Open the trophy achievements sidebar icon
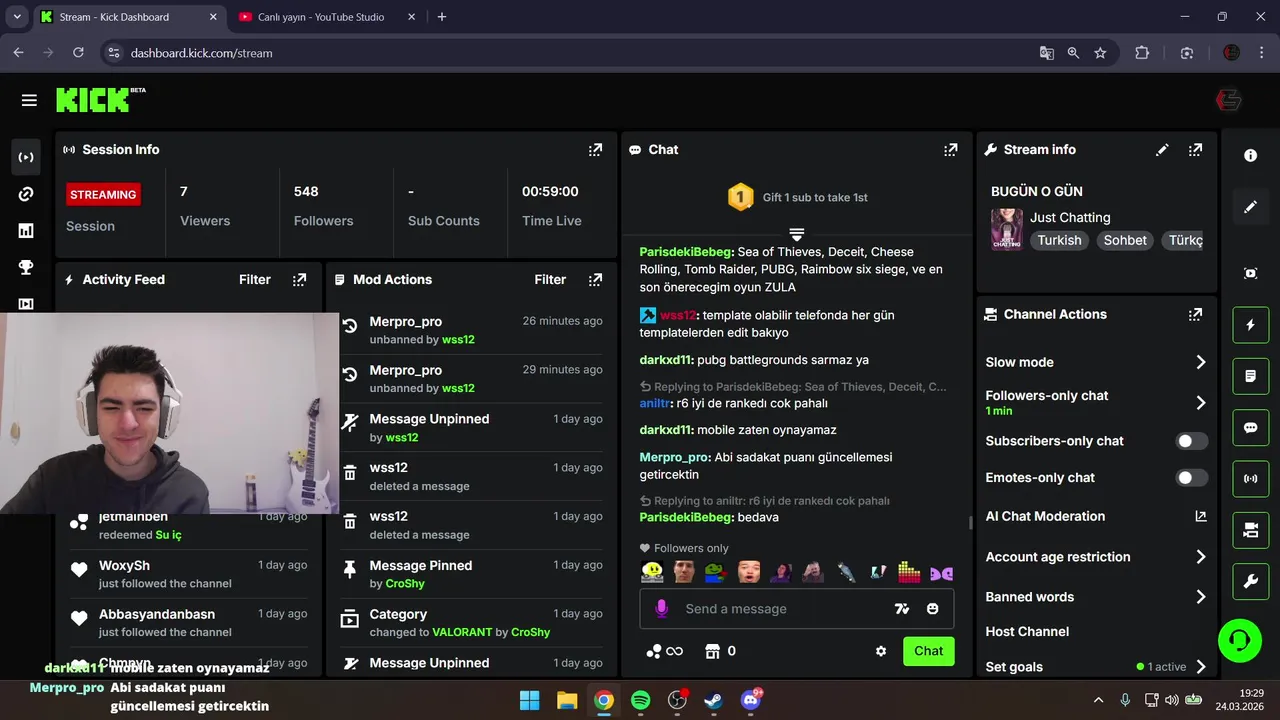This screenshot has height=720, width=1280. [26, 267]
